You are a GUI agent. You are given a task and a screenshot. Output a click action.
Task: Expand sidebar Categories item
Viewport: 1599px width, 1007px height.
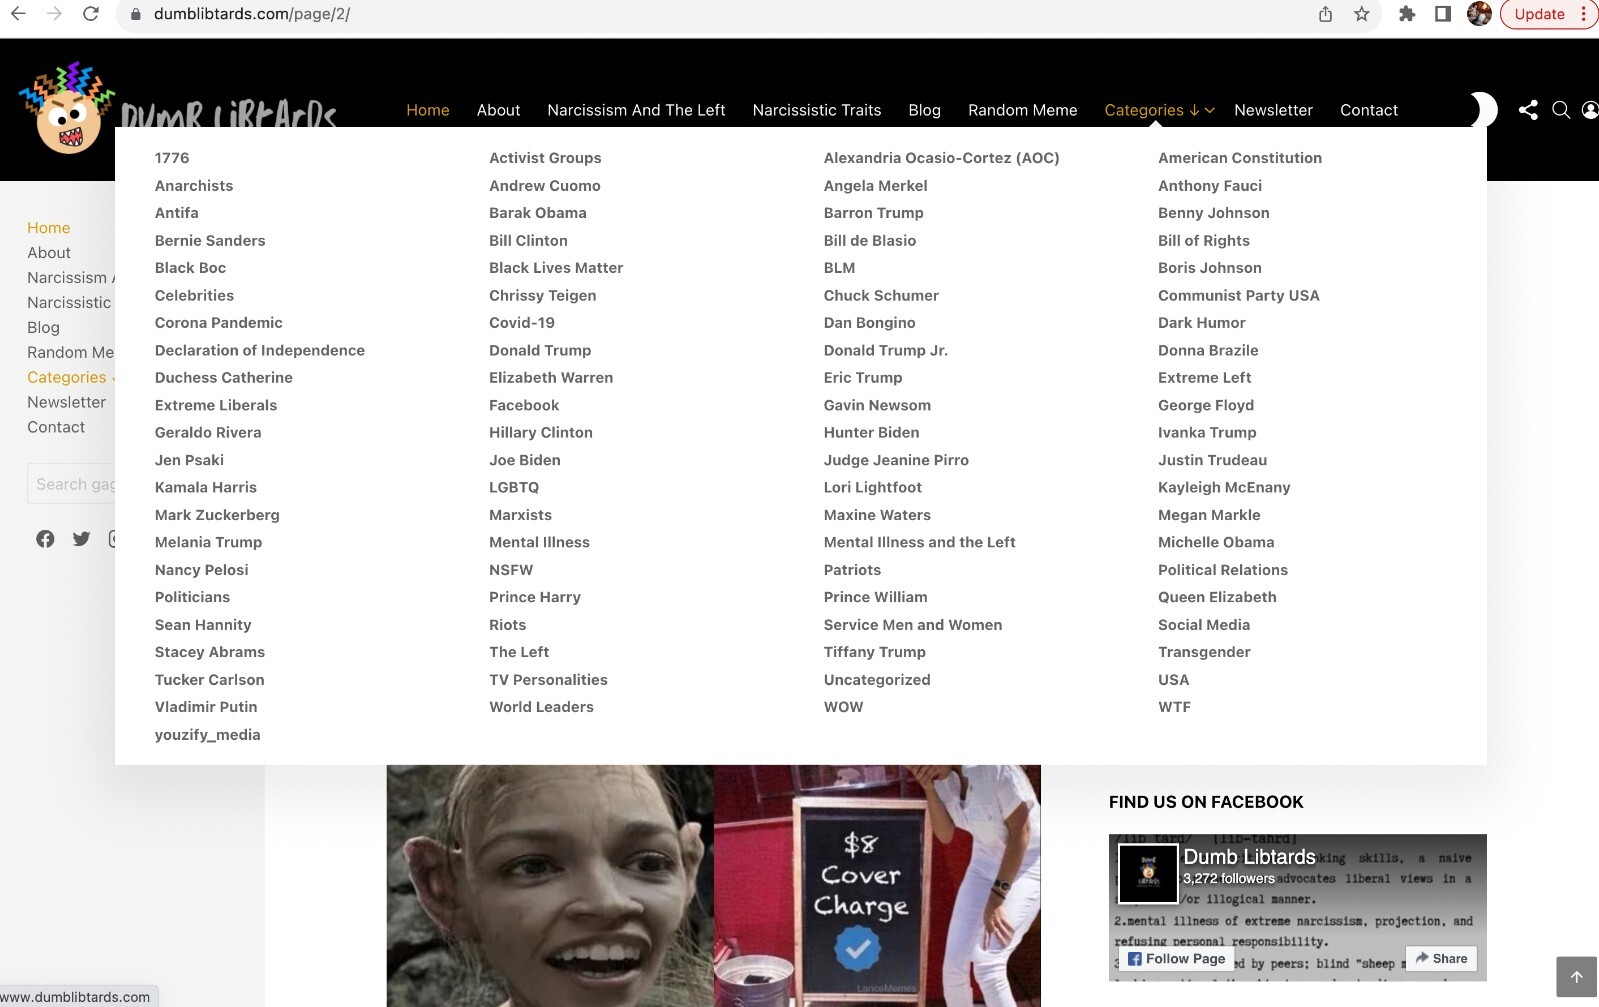[70, 377]
